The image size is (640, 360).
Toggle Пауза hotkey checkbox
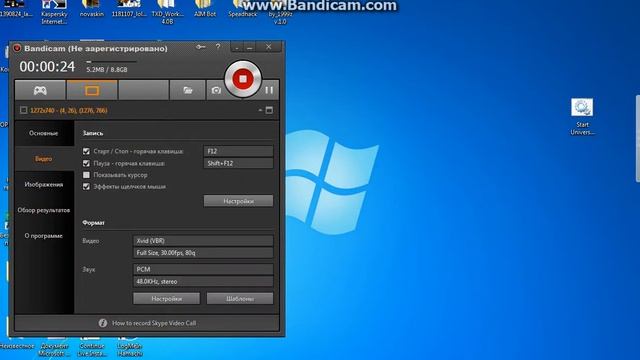click(86, 163)
